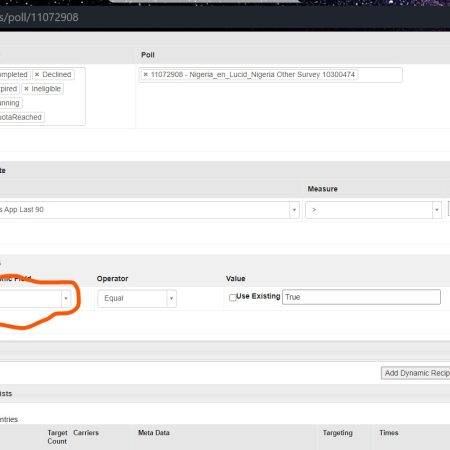Click the Meta Data column header

tap(154, 433)
